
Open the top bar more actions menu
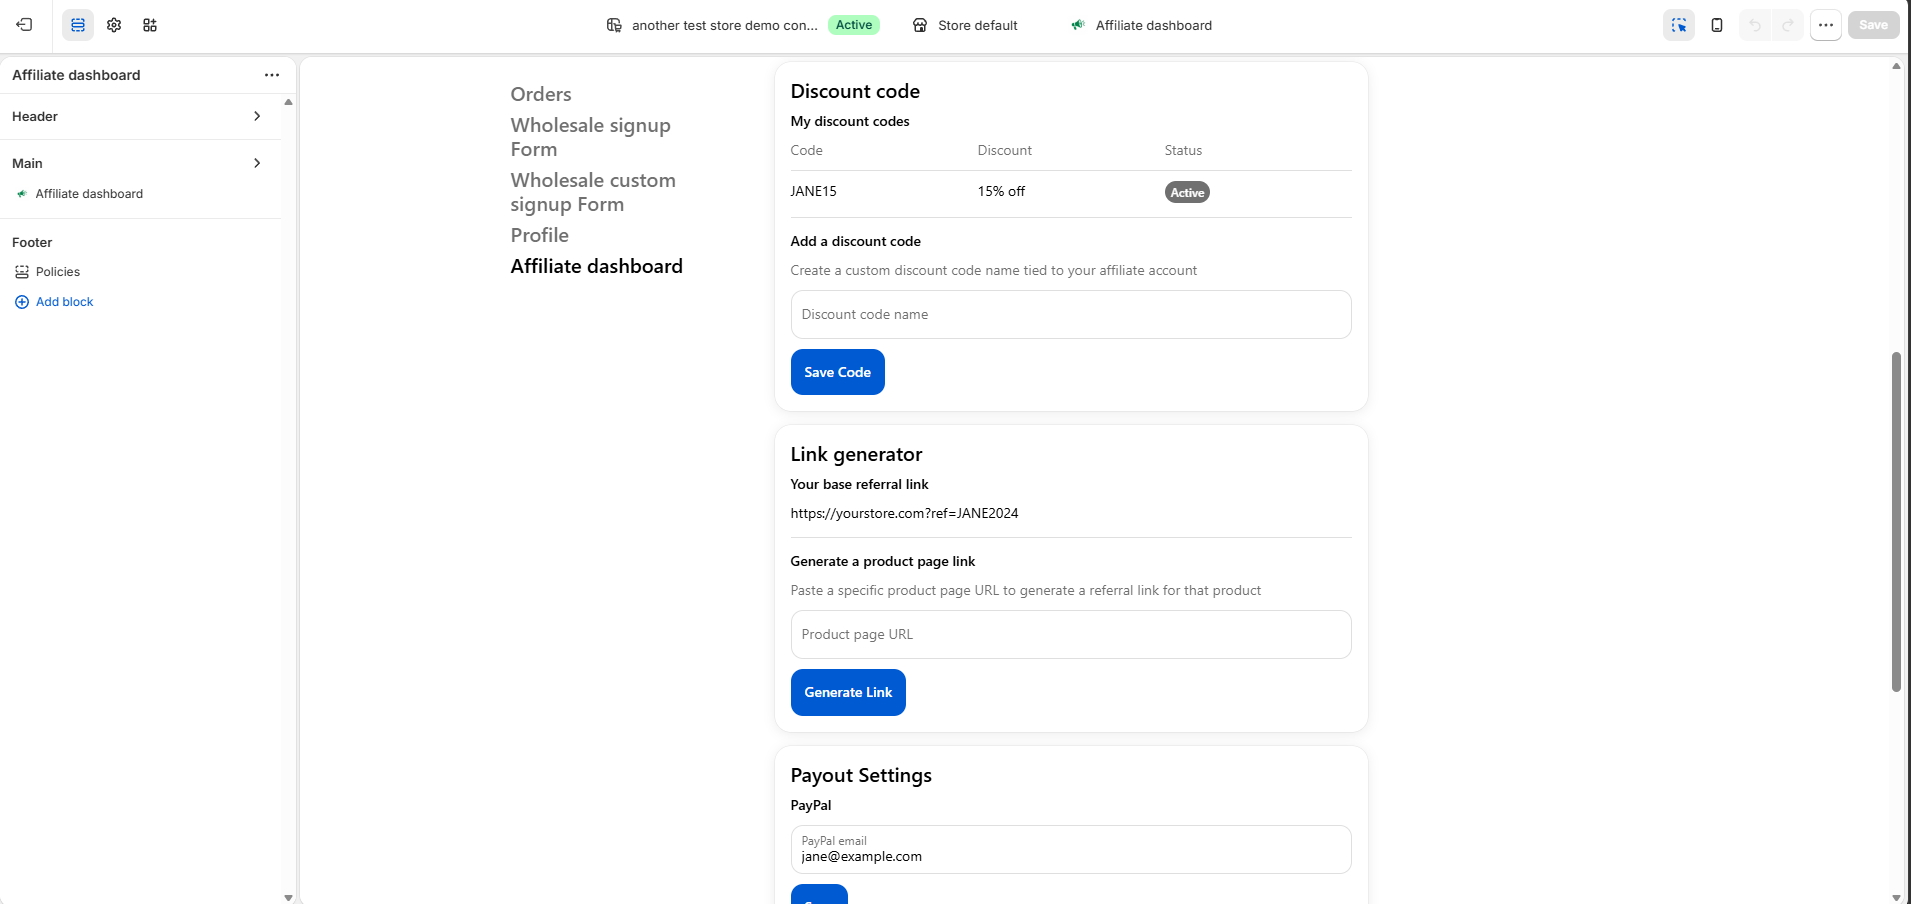click(x=1826, y=25)
